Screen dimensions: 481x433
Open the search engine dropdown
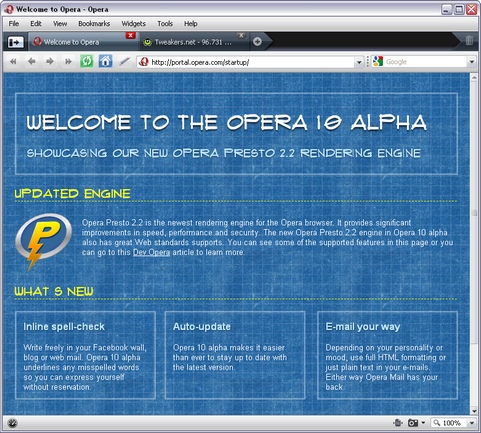click(x=471, y=62)
